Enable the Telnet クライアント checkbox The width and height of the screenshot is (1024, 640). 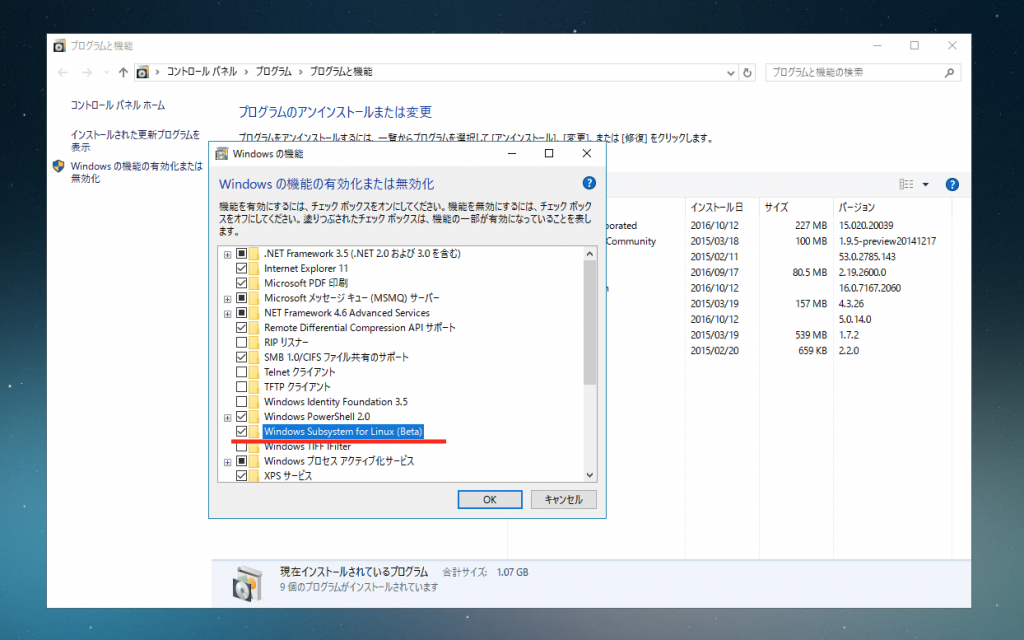[241, 372]
